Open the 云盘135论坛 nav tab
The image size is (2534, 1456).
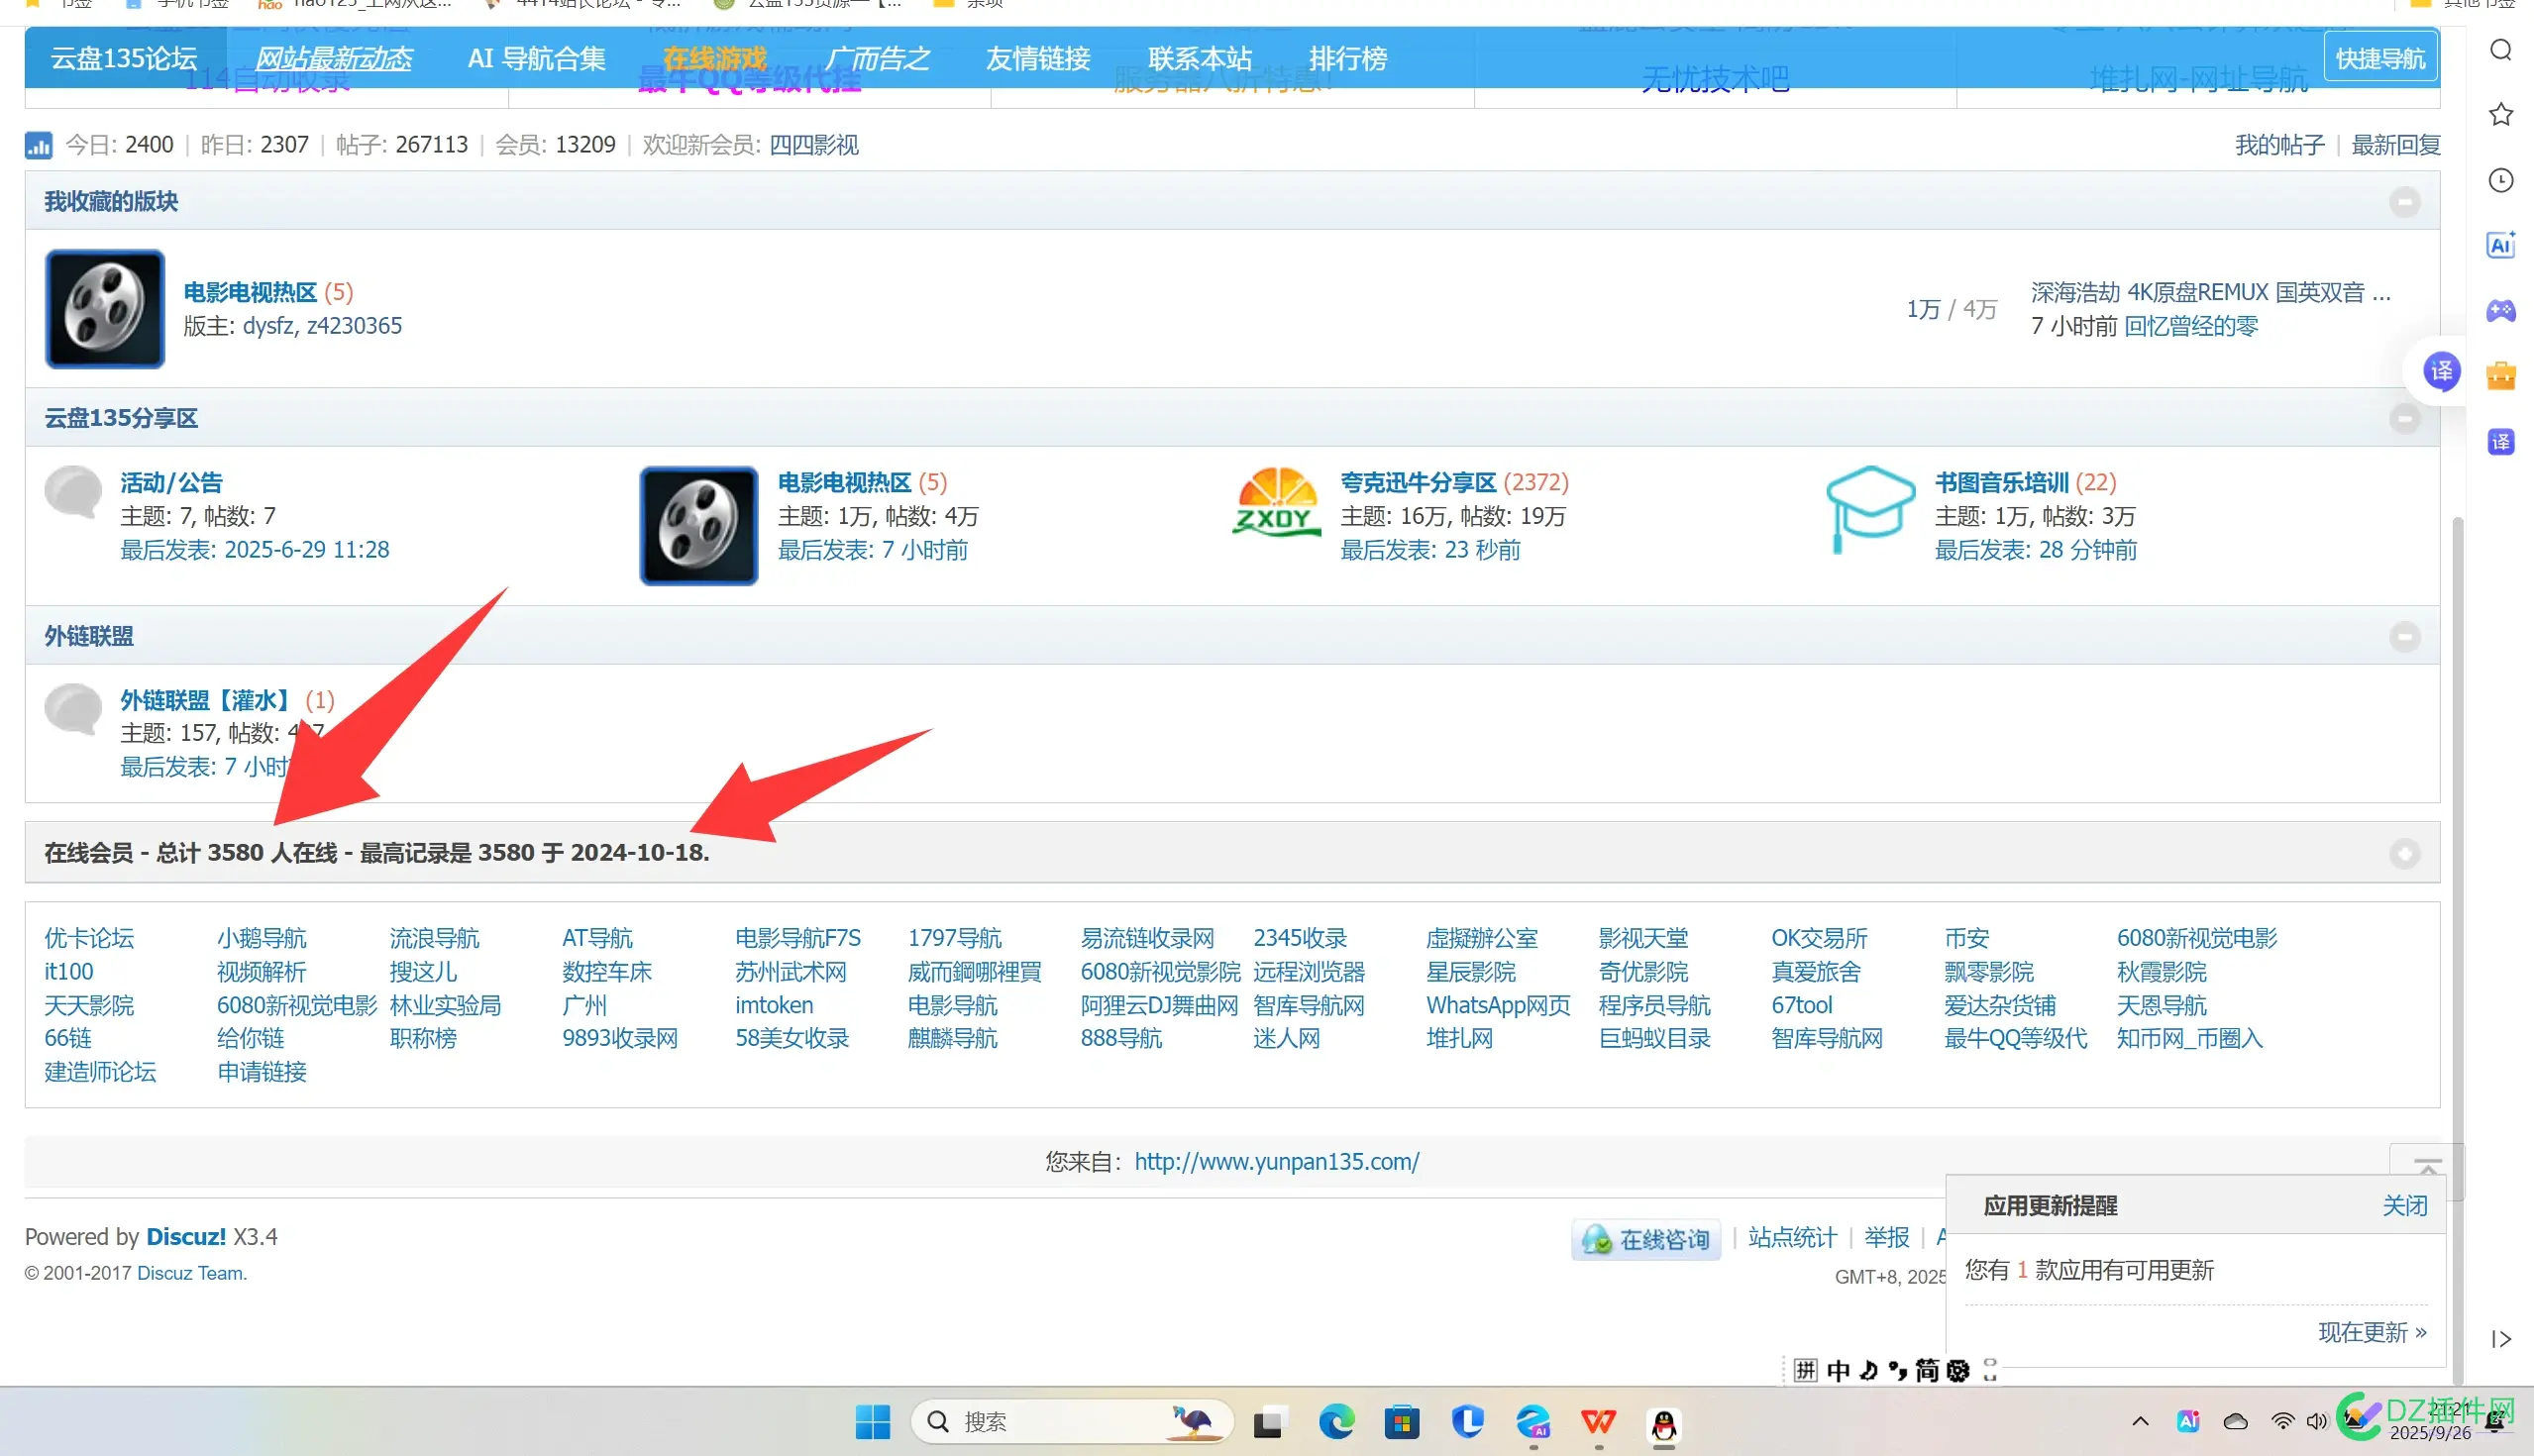point(124,58)
